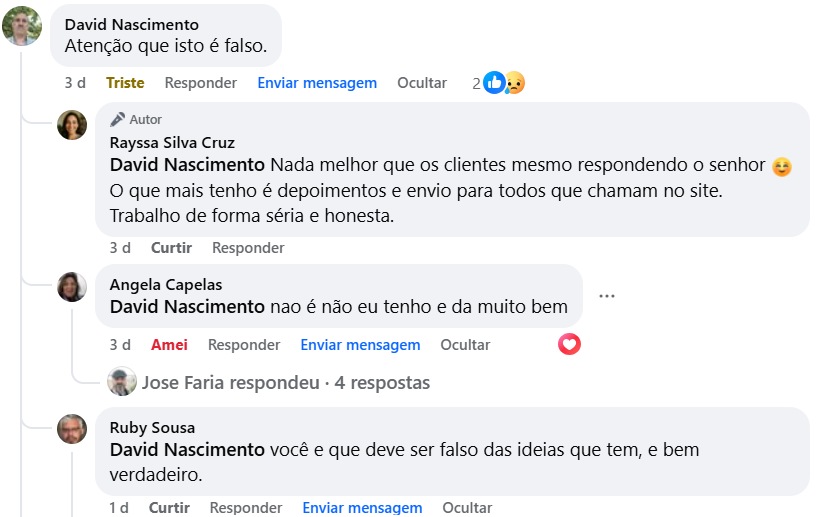The height and width of the screenshot is (517, 827).
Task: Hide David Nascimento's comment with Ocultar
Action: pyautogui.click(x=422, y=83)
